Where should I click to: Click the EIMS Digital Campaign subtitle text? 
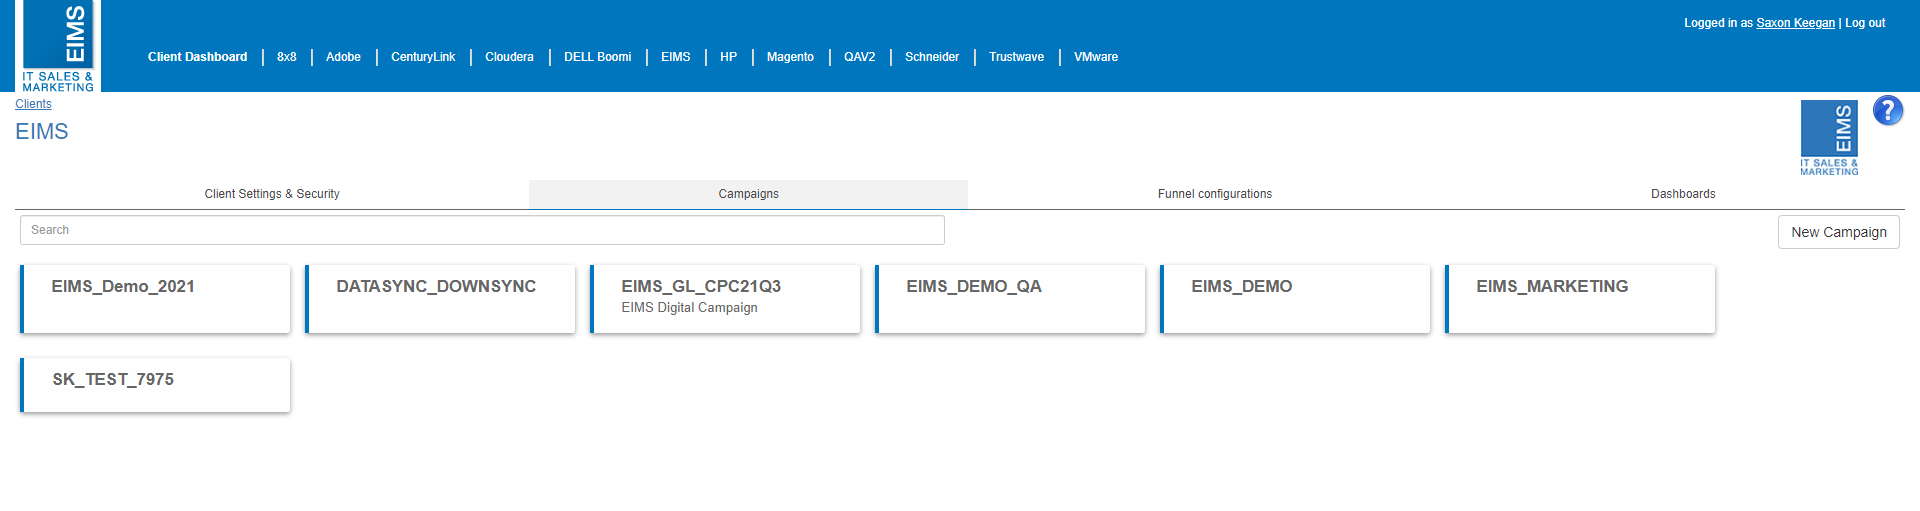(x=689, y=308)
